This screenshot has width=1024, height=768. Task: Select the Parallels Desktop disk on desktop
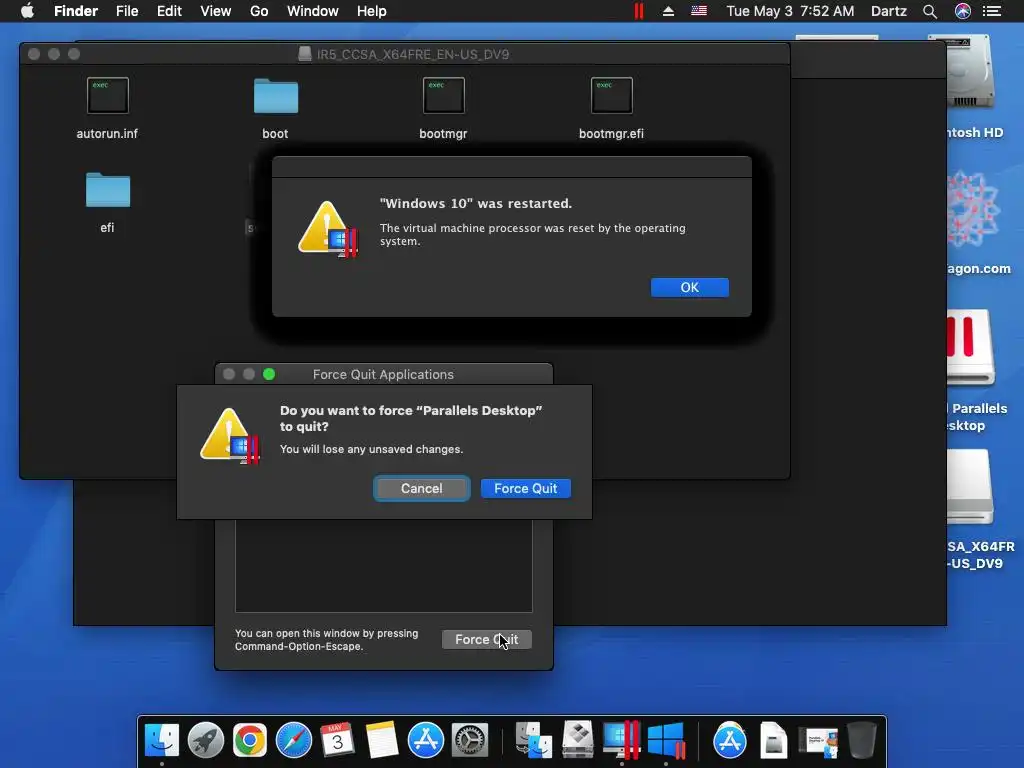point(970,347)
